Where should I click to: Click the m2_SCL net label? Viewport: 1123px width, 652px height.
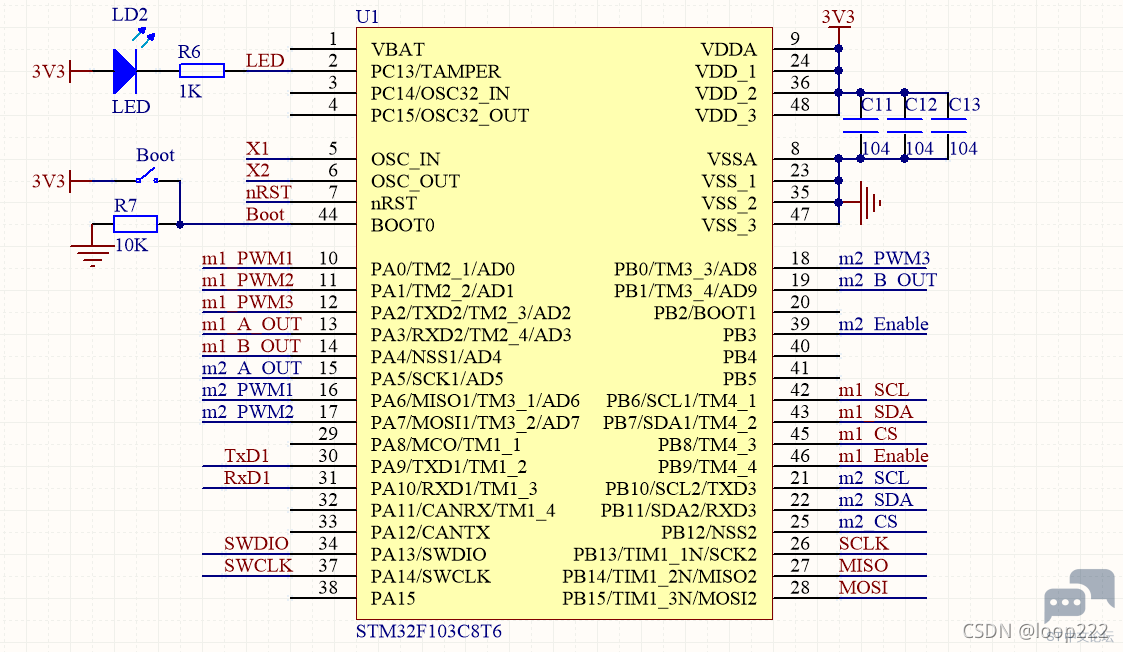pyautogui.click(x=874, y=478)
